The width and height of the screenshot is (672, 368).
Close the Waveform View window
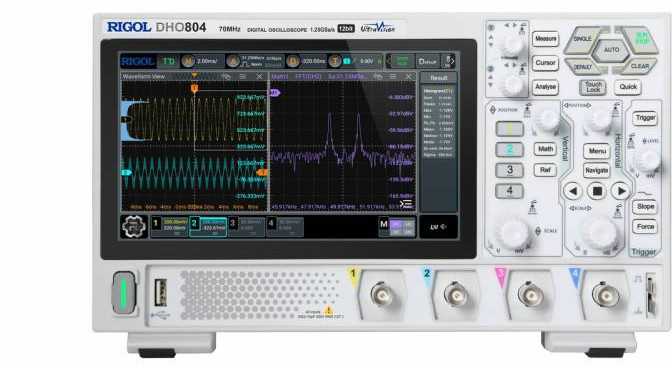tap(259, 76)
